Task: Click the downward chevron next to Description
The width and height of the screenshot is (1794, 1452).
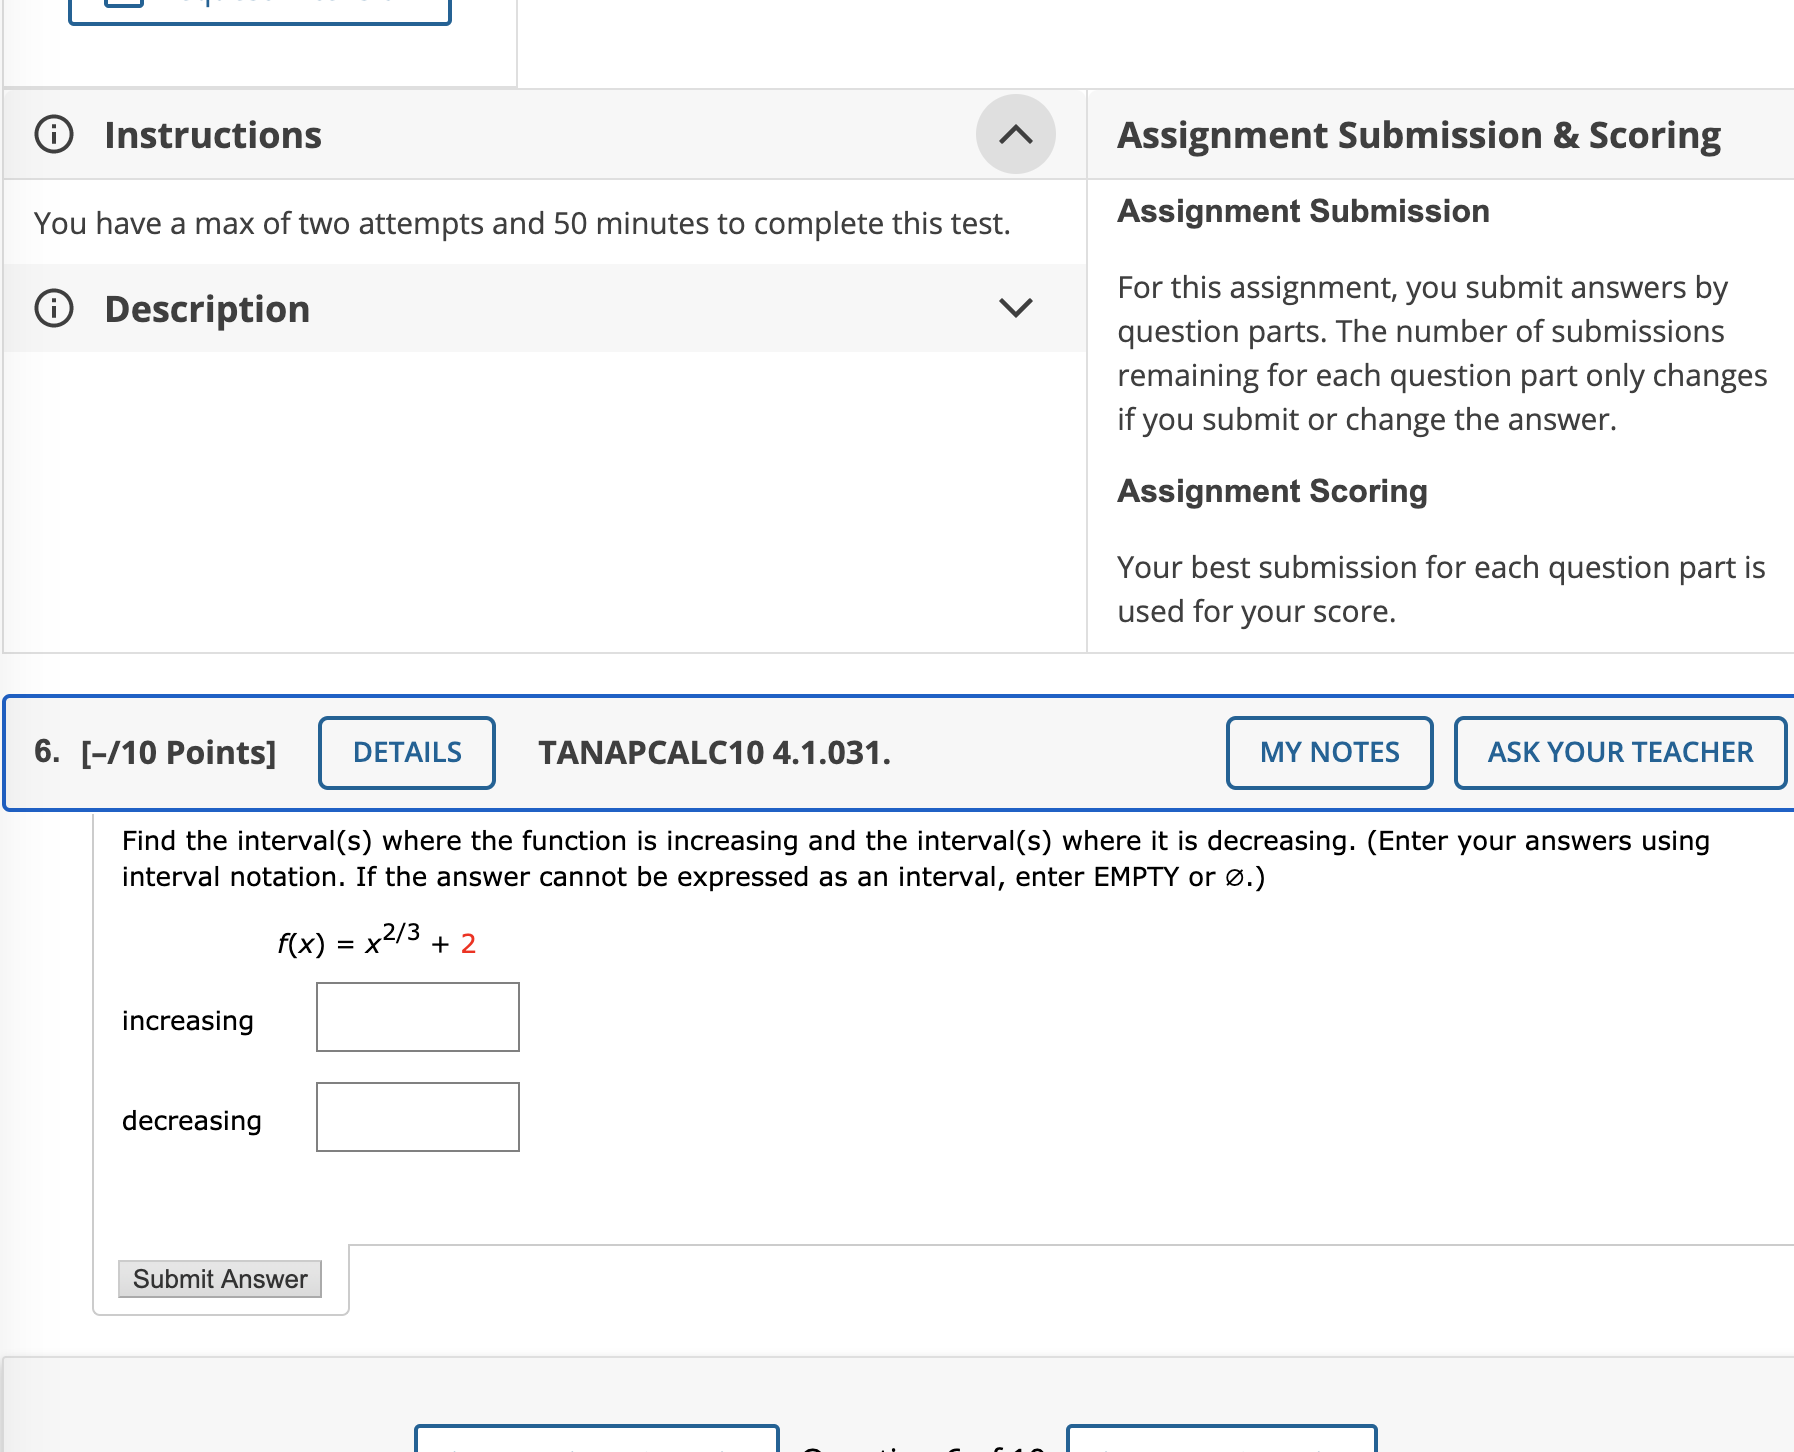Action: 1017,308
